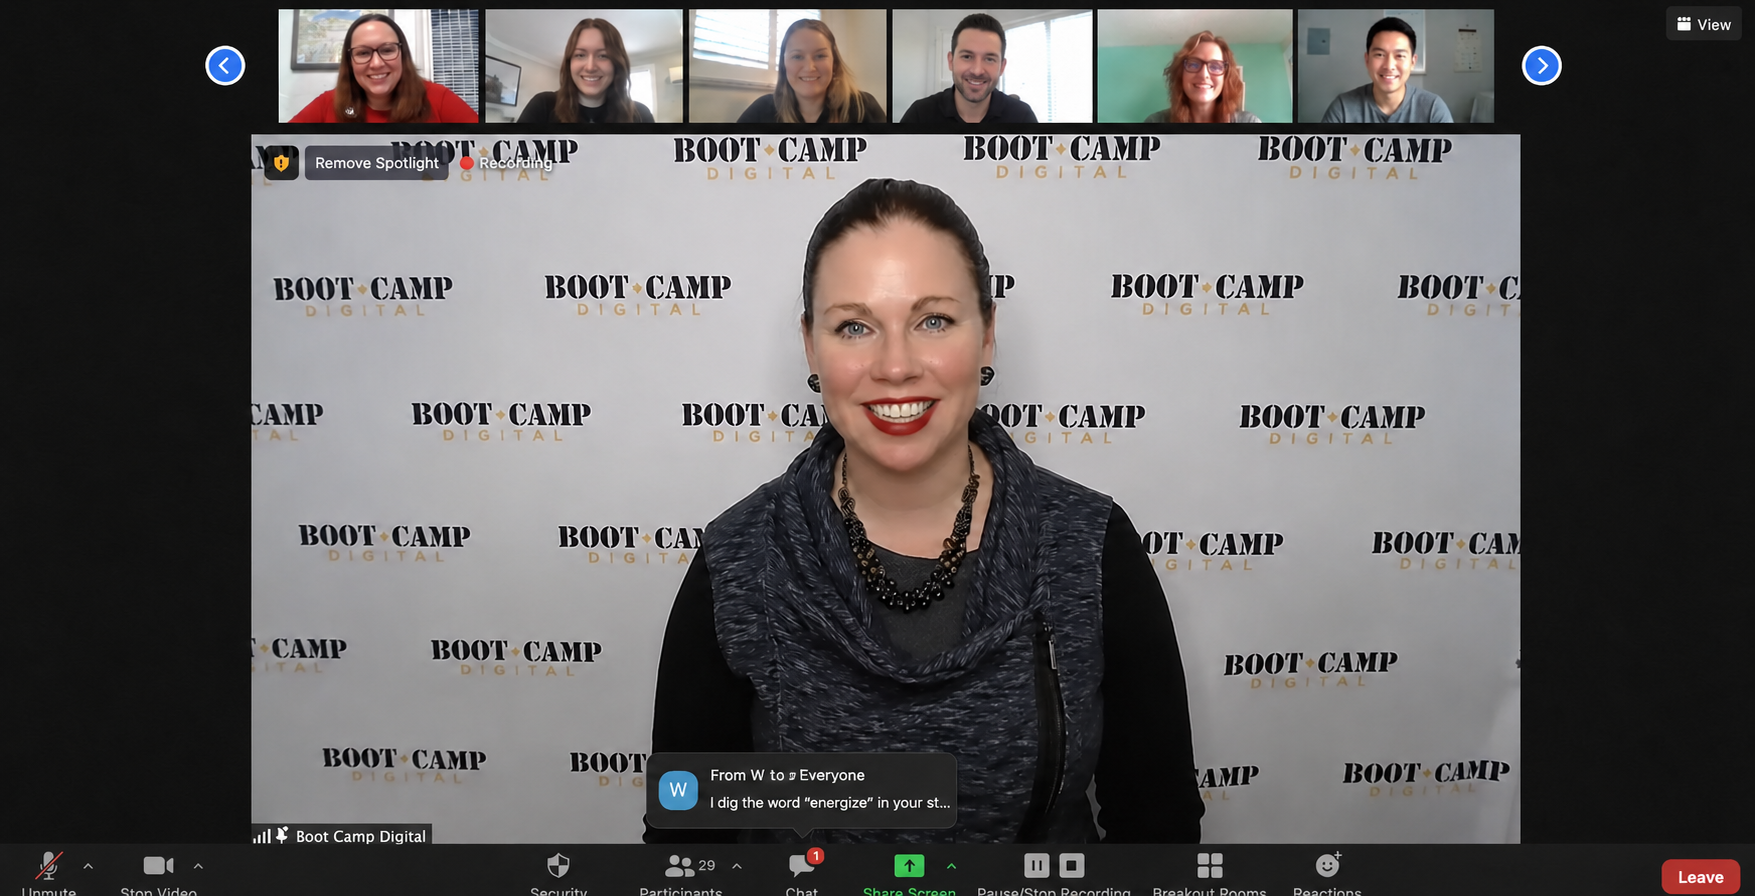This screenshot has height=896, width=1755.
Task: Pause the recording
Action: coord(1037,865)
